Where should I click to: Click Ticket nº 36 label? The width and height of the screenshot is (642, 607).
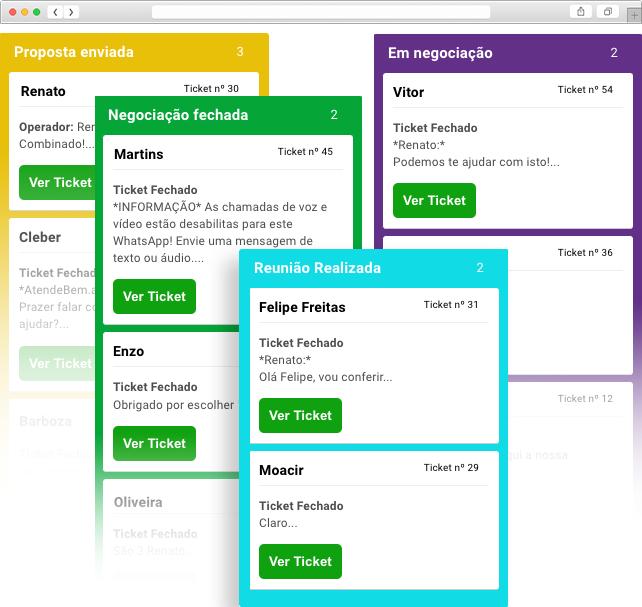pos(585,253)
